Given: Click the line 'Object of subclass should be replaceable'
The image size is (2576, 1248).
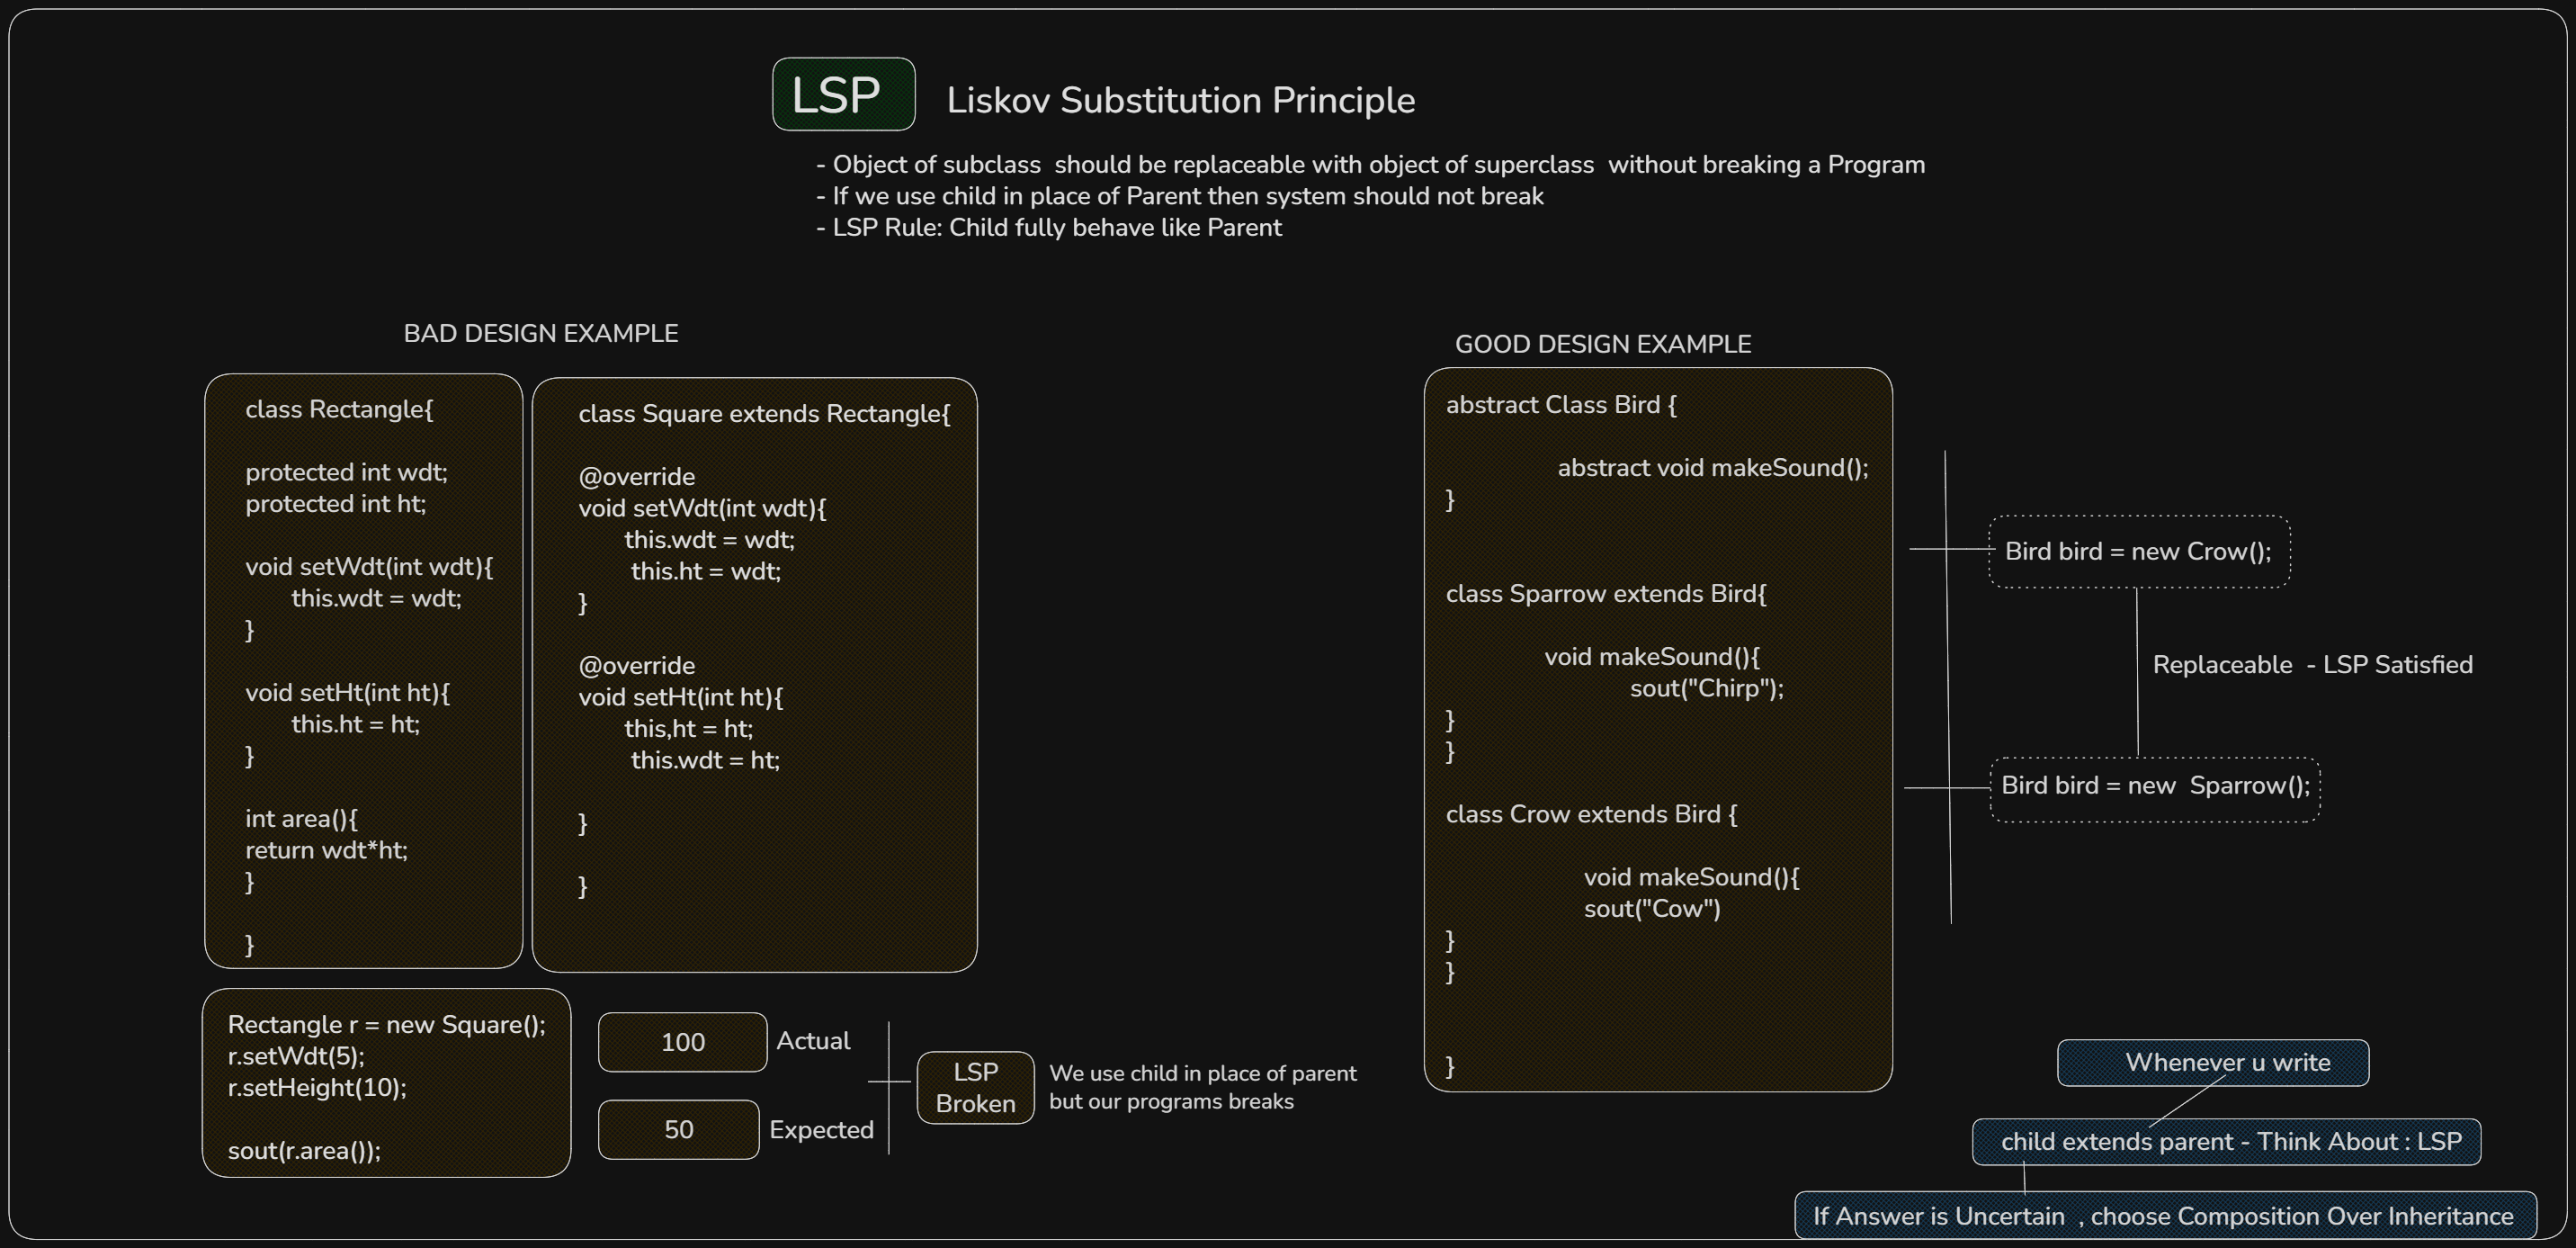Looking at the screenshot, I should click(x=1371, y=165).
